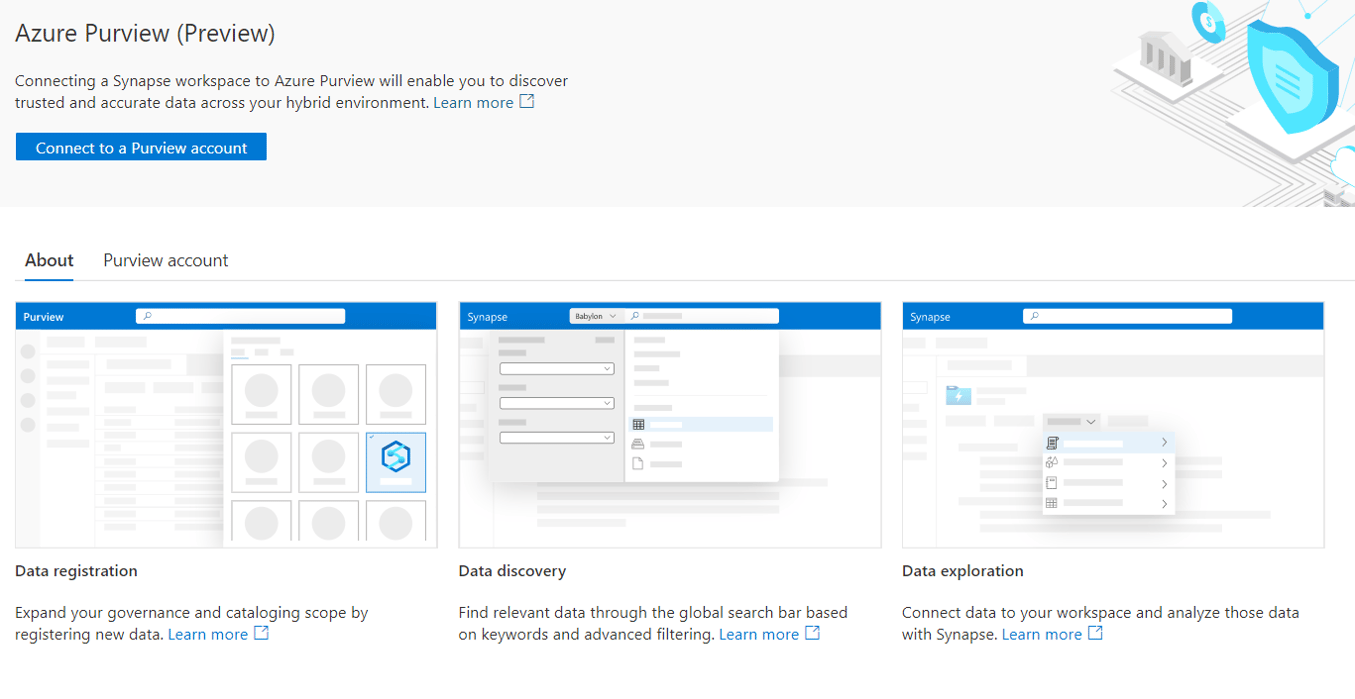
Task: Click the Data discovery preview thumbnail
Action: 669,425
